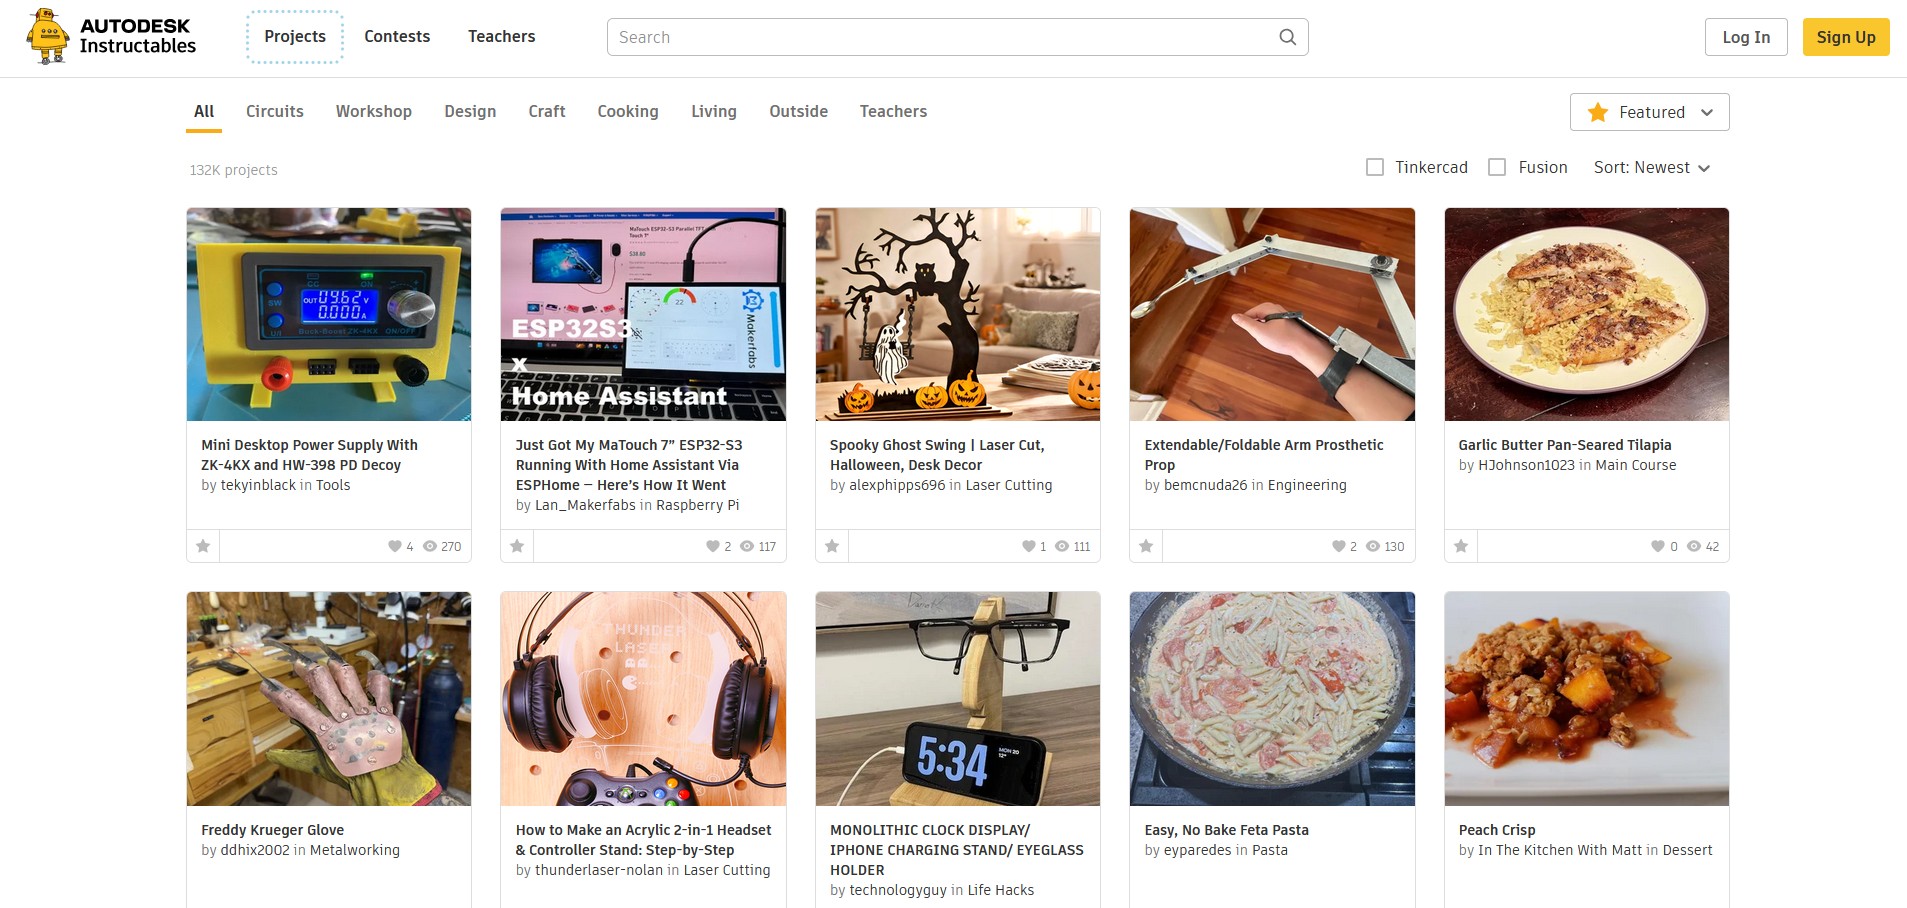Click the Autodesk Instructables robot logo
The image size is (1907, 908).
[48, 37]
